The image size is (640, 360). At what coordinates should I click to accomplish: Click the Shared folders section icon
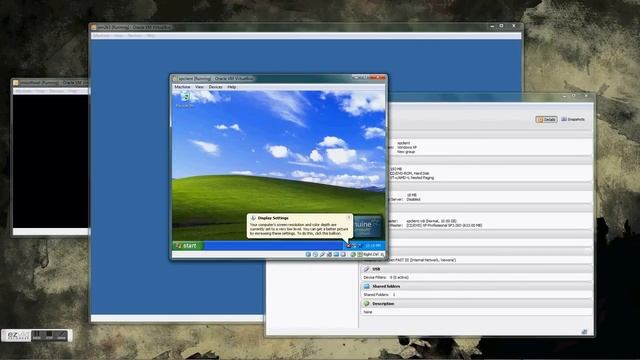[367, 286]
